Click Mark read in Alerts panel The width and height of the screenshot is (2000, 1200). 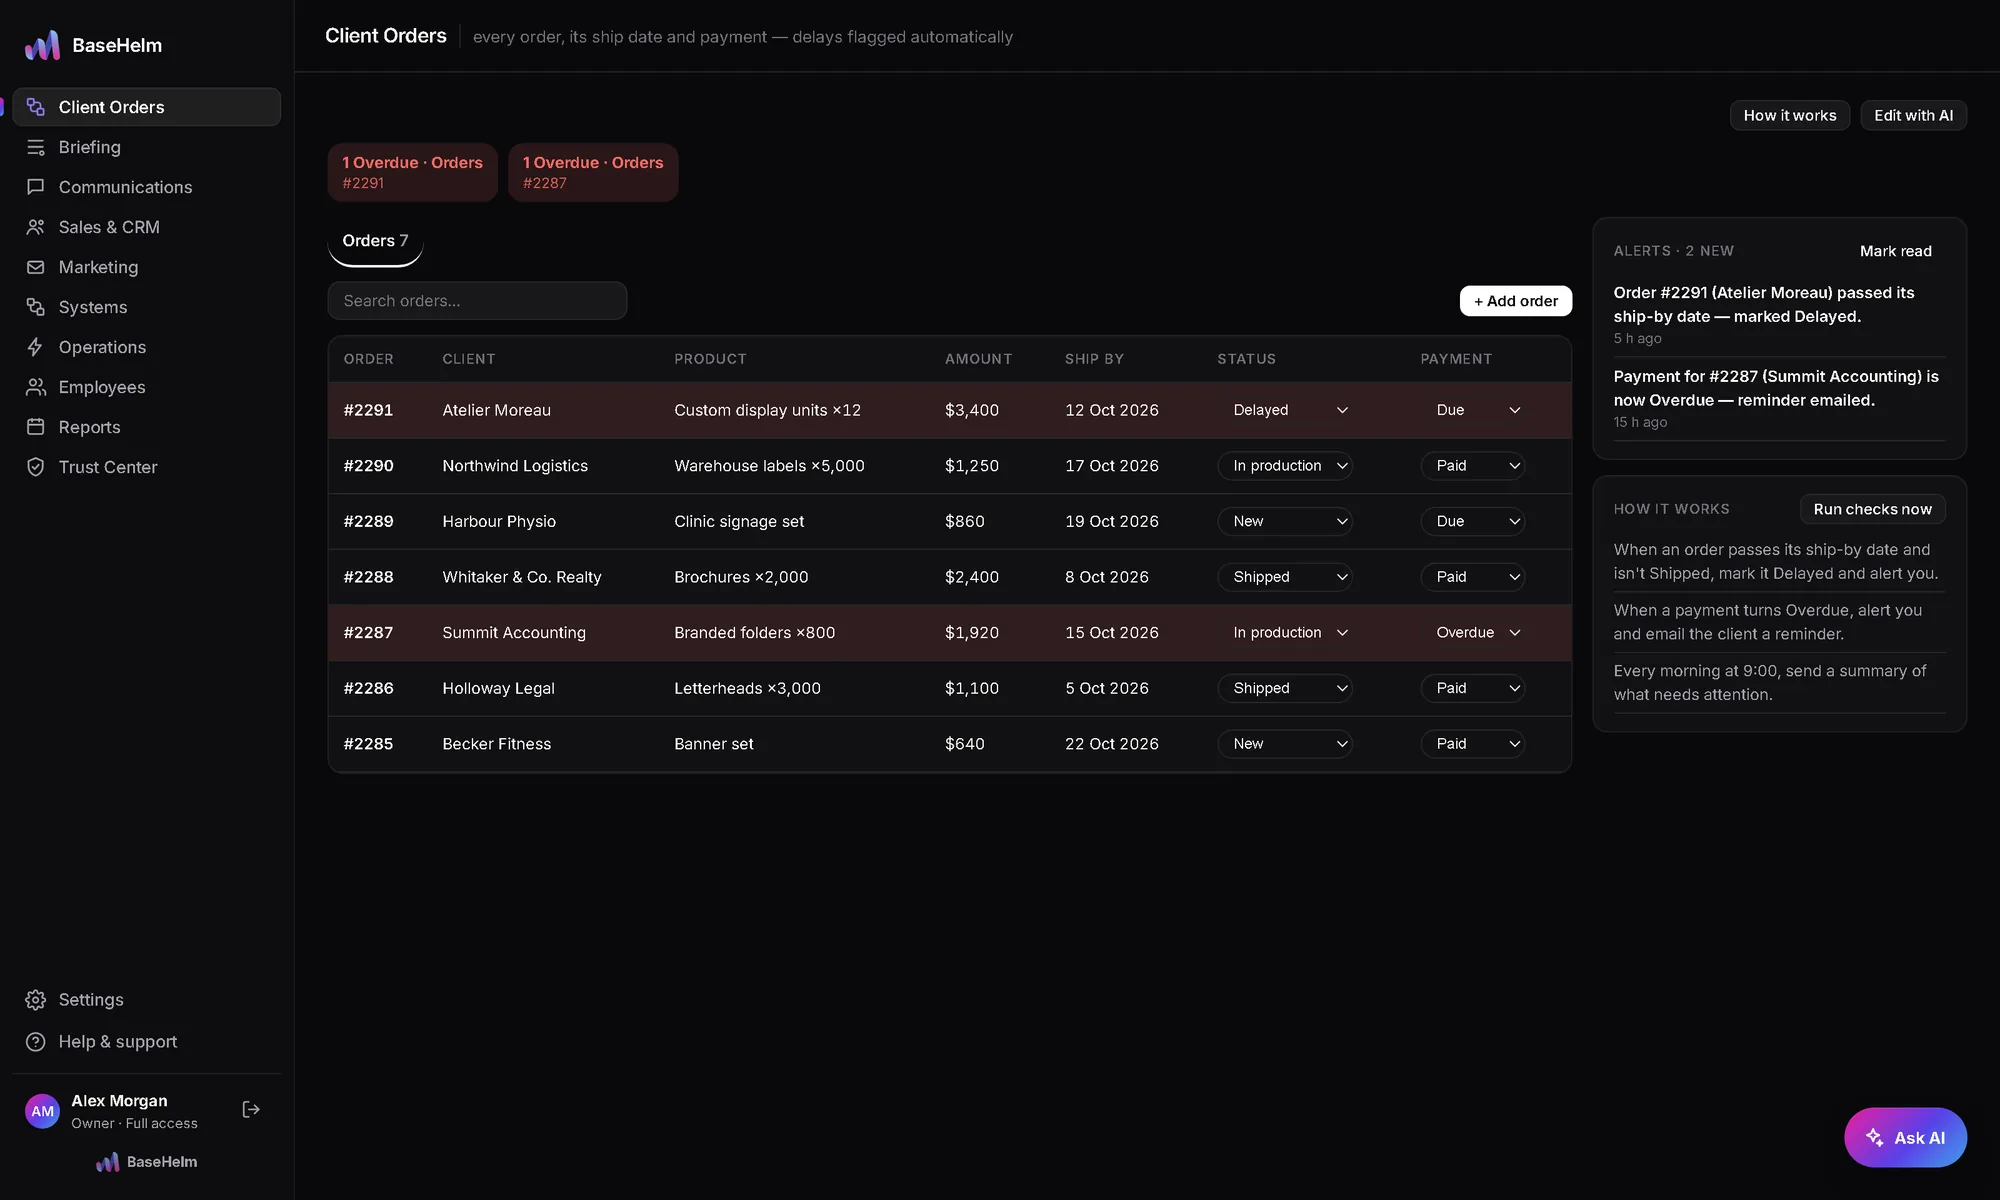tap(1895, 251)
